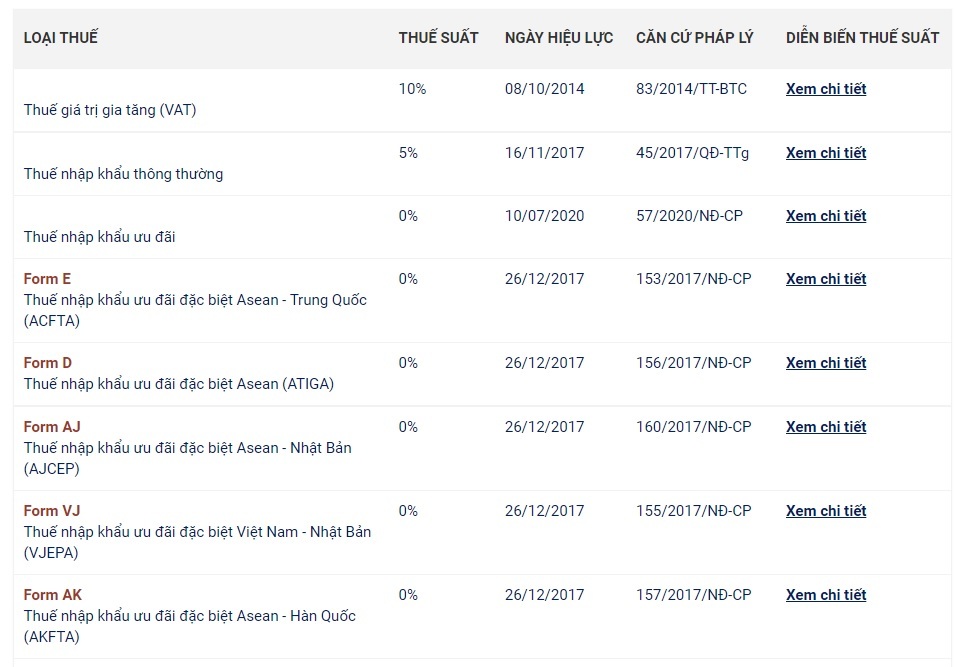Image resolution: width=965 pixels, height=667 pixels.
Task: Select the Form E label
Action: (46, 279)
